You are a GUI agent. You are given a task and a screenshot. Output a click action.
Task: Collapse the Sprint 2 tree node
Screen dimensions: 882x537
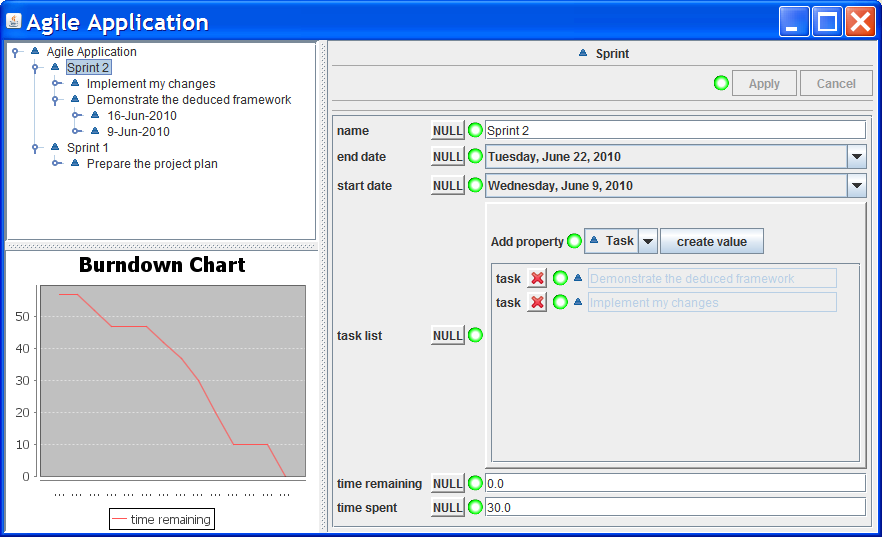coord(35,67)
